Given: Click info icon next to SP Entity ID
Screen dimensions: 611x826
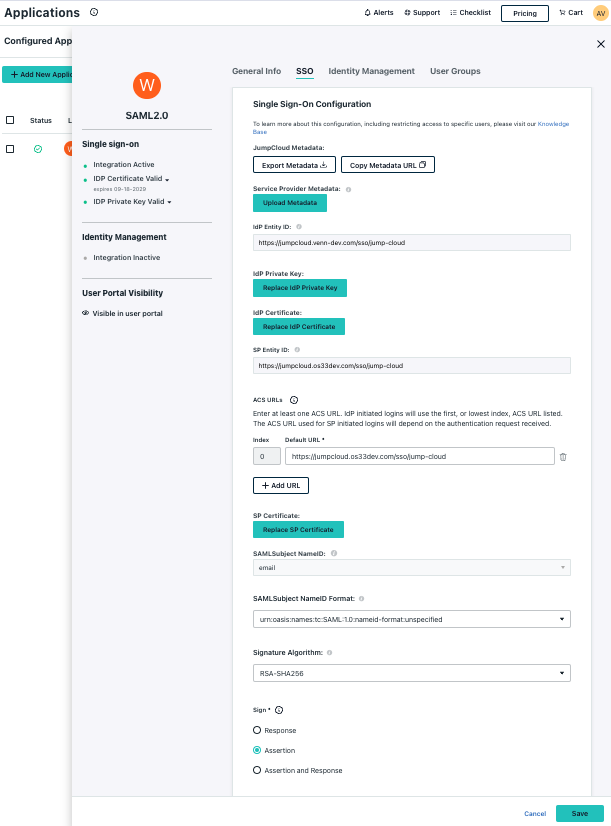Looking at the screenshot, I should point(297,350).
